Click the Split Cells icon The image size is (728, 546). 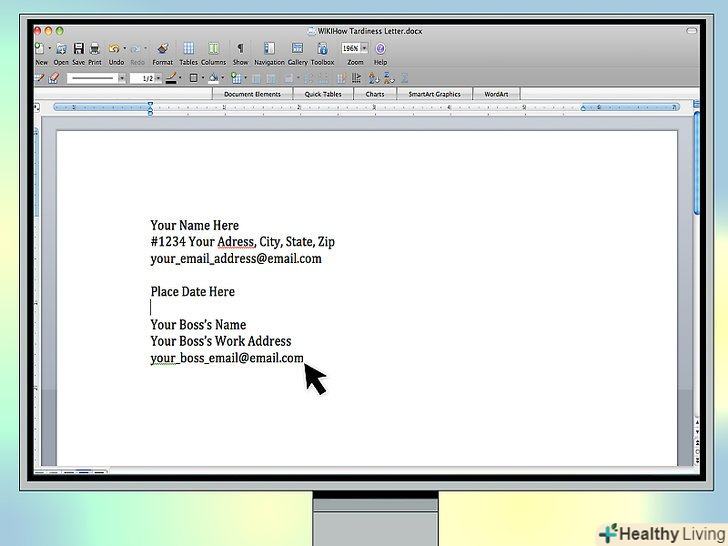(x=271, y=78)
